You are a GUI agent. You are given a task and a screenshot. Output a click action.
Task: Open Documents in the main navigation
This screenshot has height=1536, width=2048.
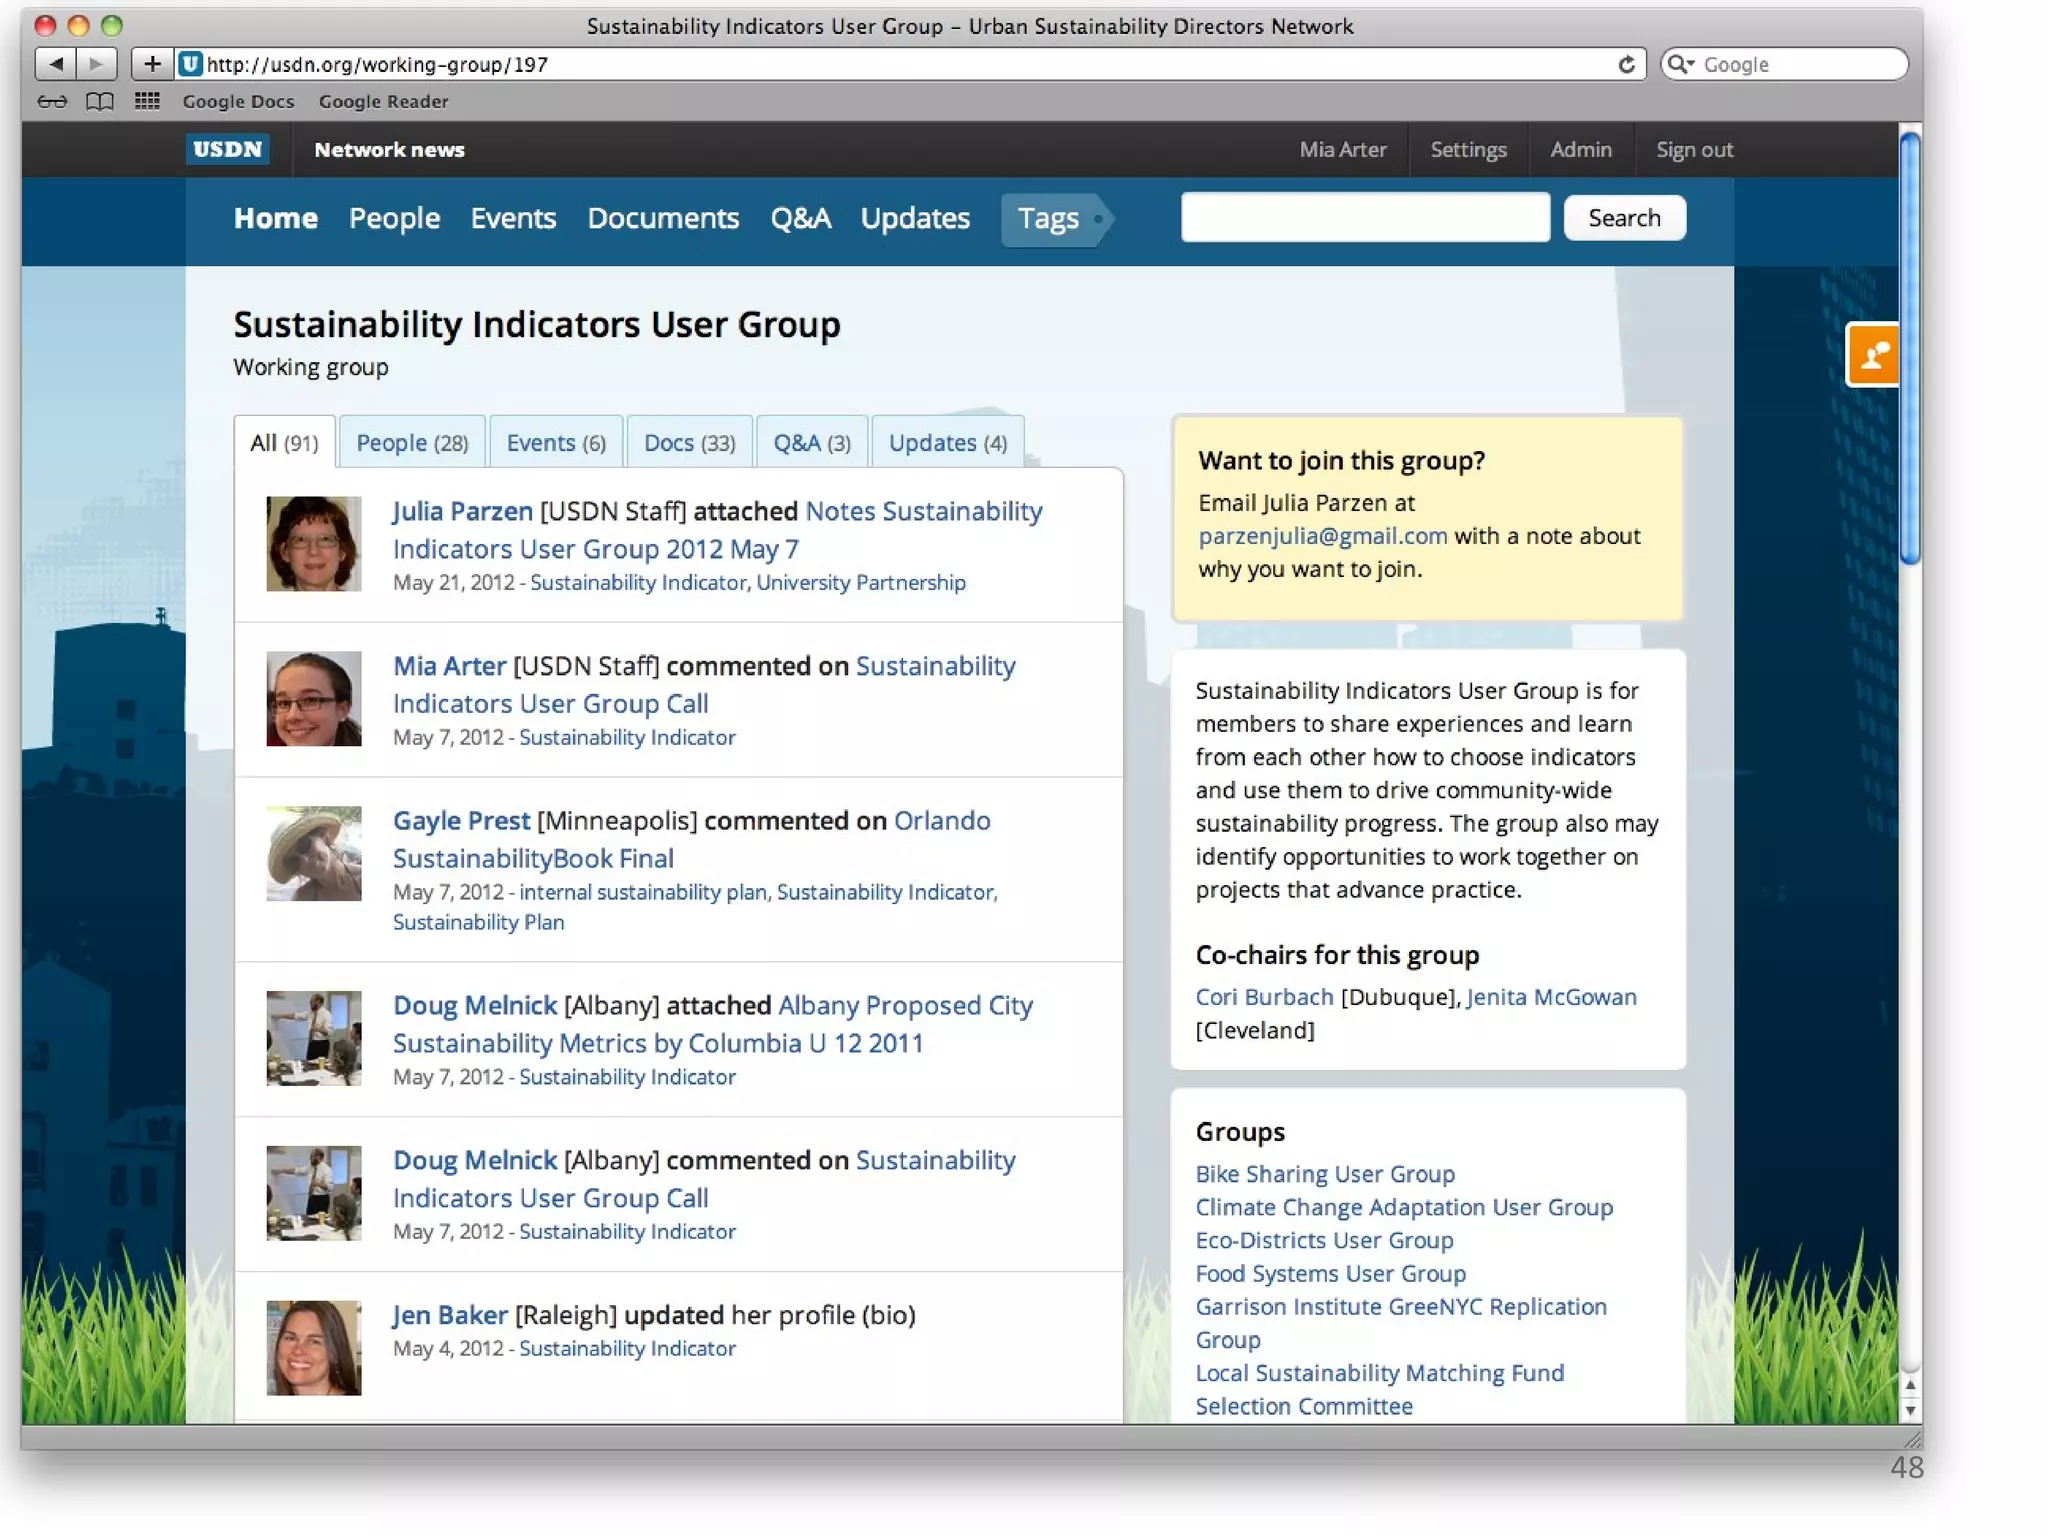click(x=663, y=219)
